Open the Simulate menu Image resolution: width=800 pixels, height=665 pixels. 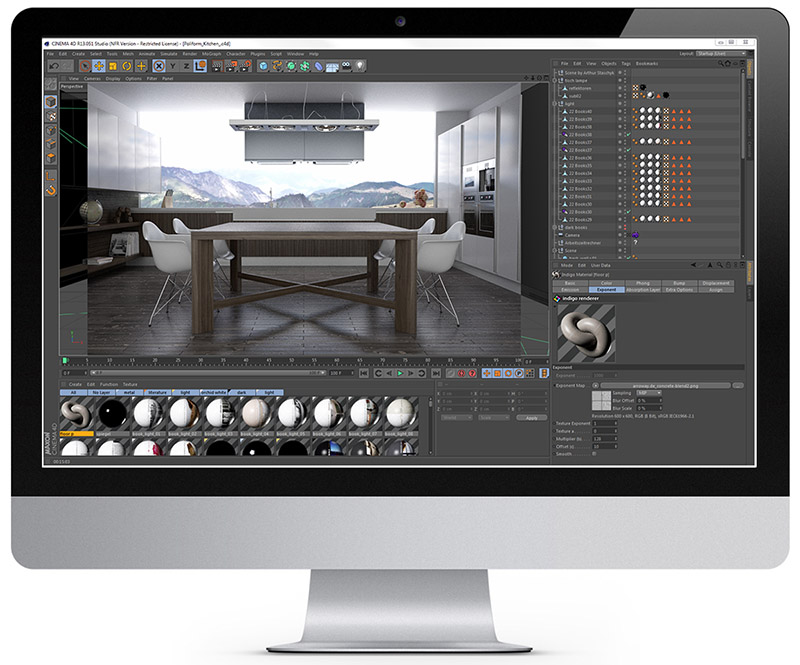pos(169,54)
